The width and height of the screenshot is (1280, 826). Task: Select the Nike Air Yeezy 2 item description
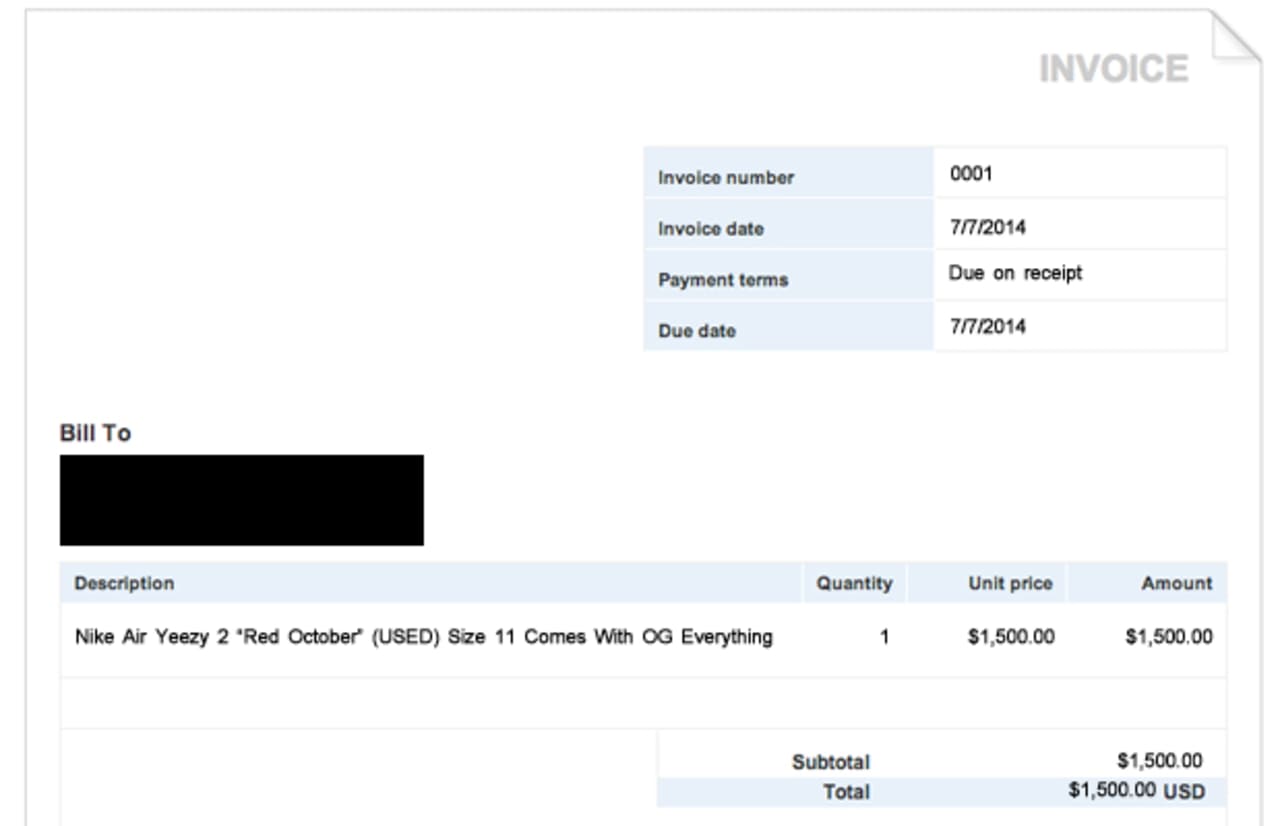(x=423, y=637)
